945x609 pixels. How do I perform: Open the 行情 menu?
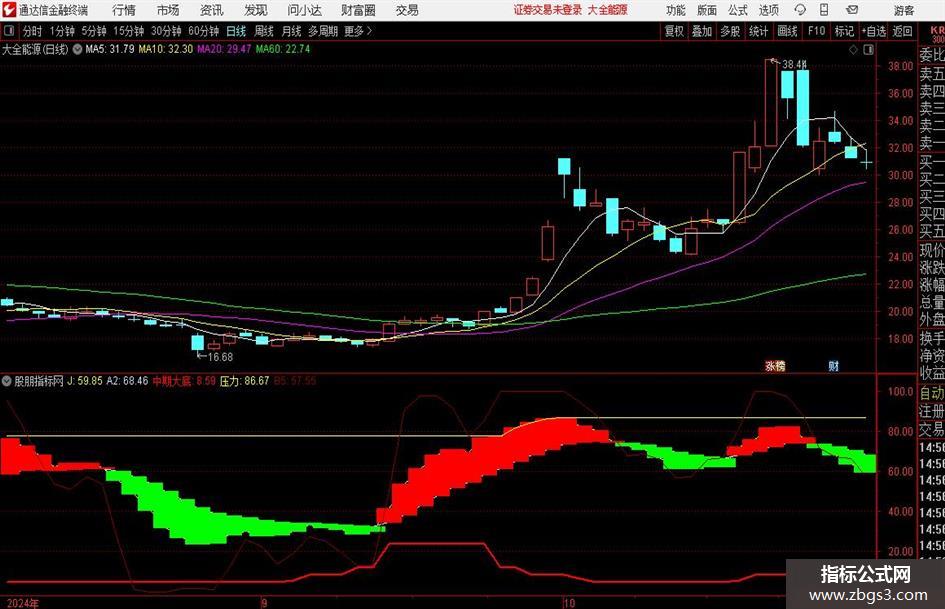click(124, 10)
